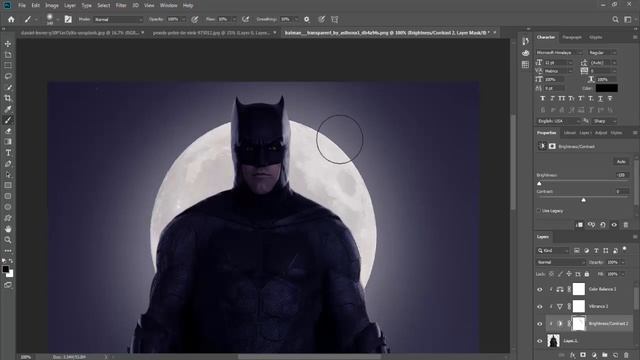Image resolution: width=640 pixels, height=360 pixels.
Task: Delete layer using Layers panel trash icon
Action: coord(626,356)
